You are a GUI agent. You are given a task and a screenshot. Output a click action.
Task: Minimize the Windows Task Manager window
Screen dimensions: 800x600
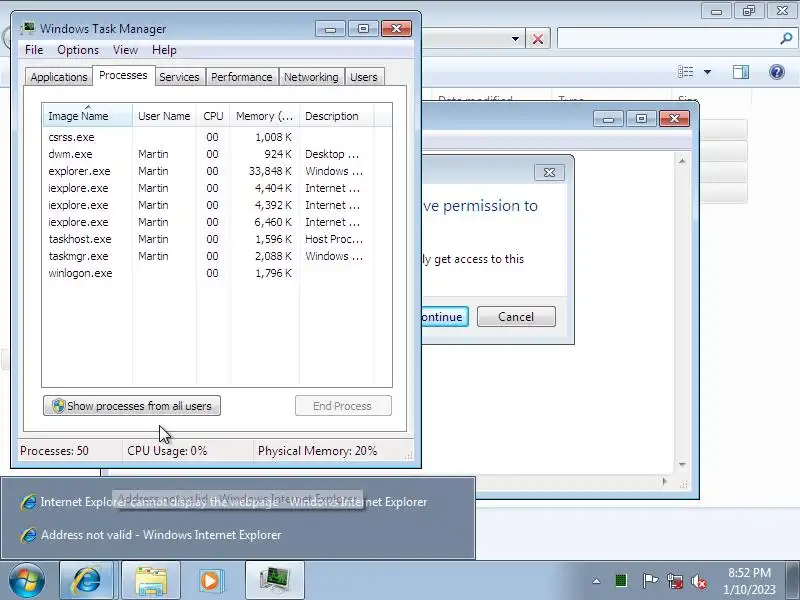coord(331,29)
